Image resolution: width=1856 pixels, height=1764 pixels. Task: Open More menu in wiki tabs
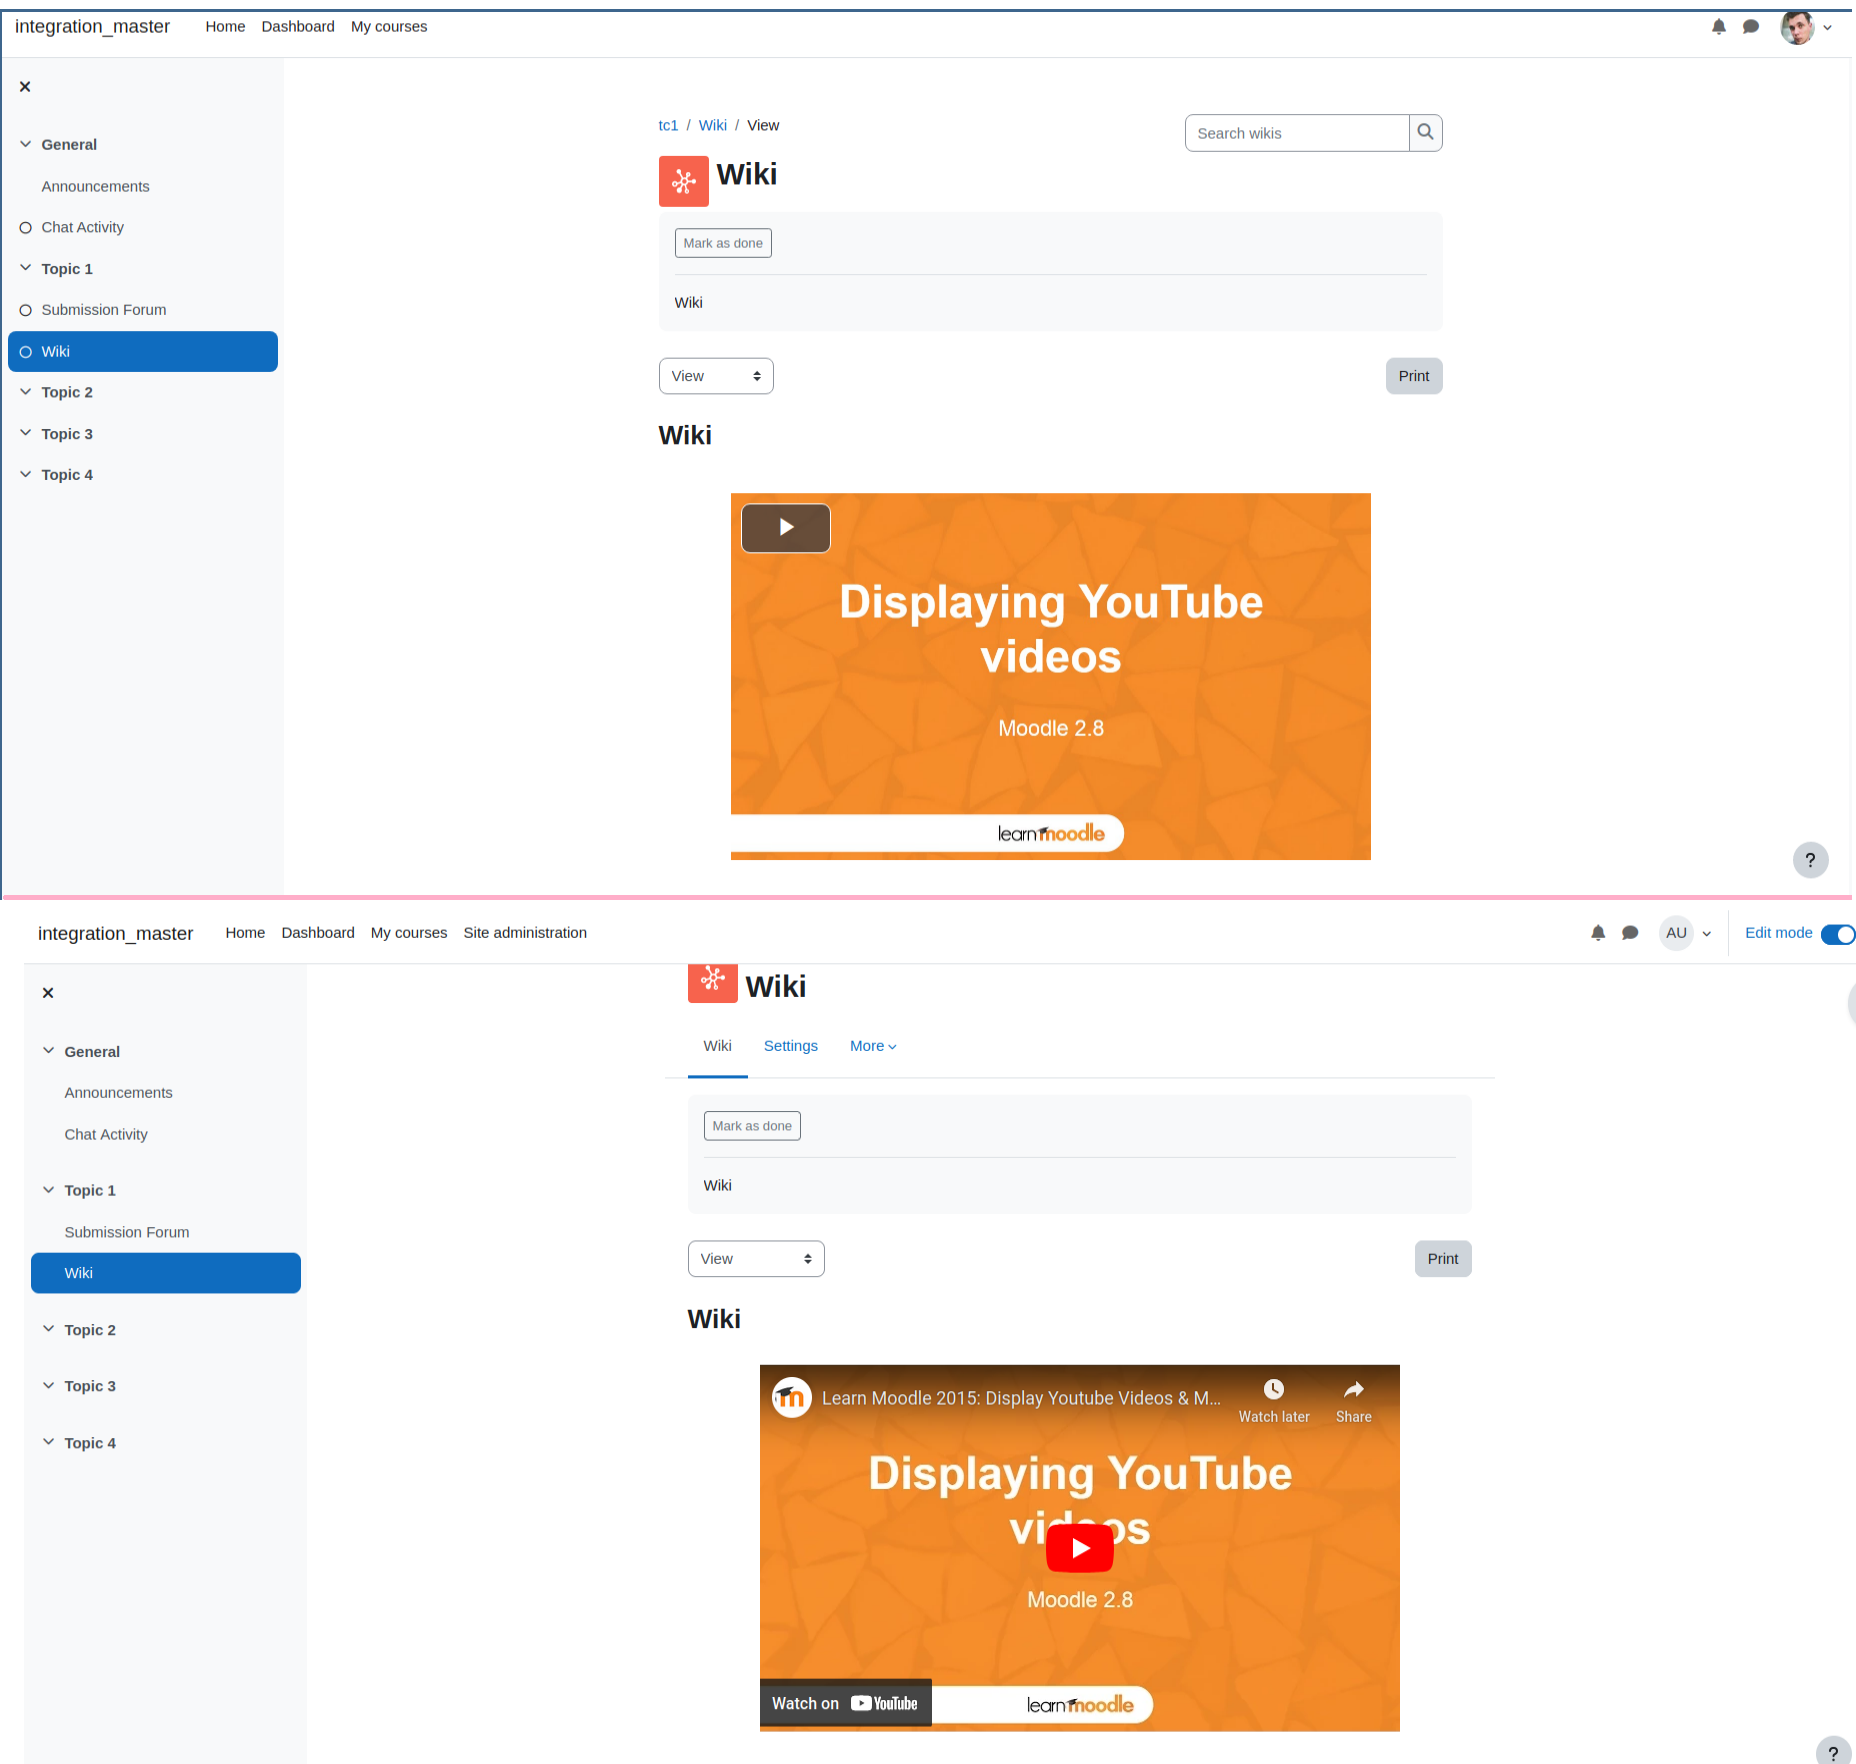(x=873, y=1046)
